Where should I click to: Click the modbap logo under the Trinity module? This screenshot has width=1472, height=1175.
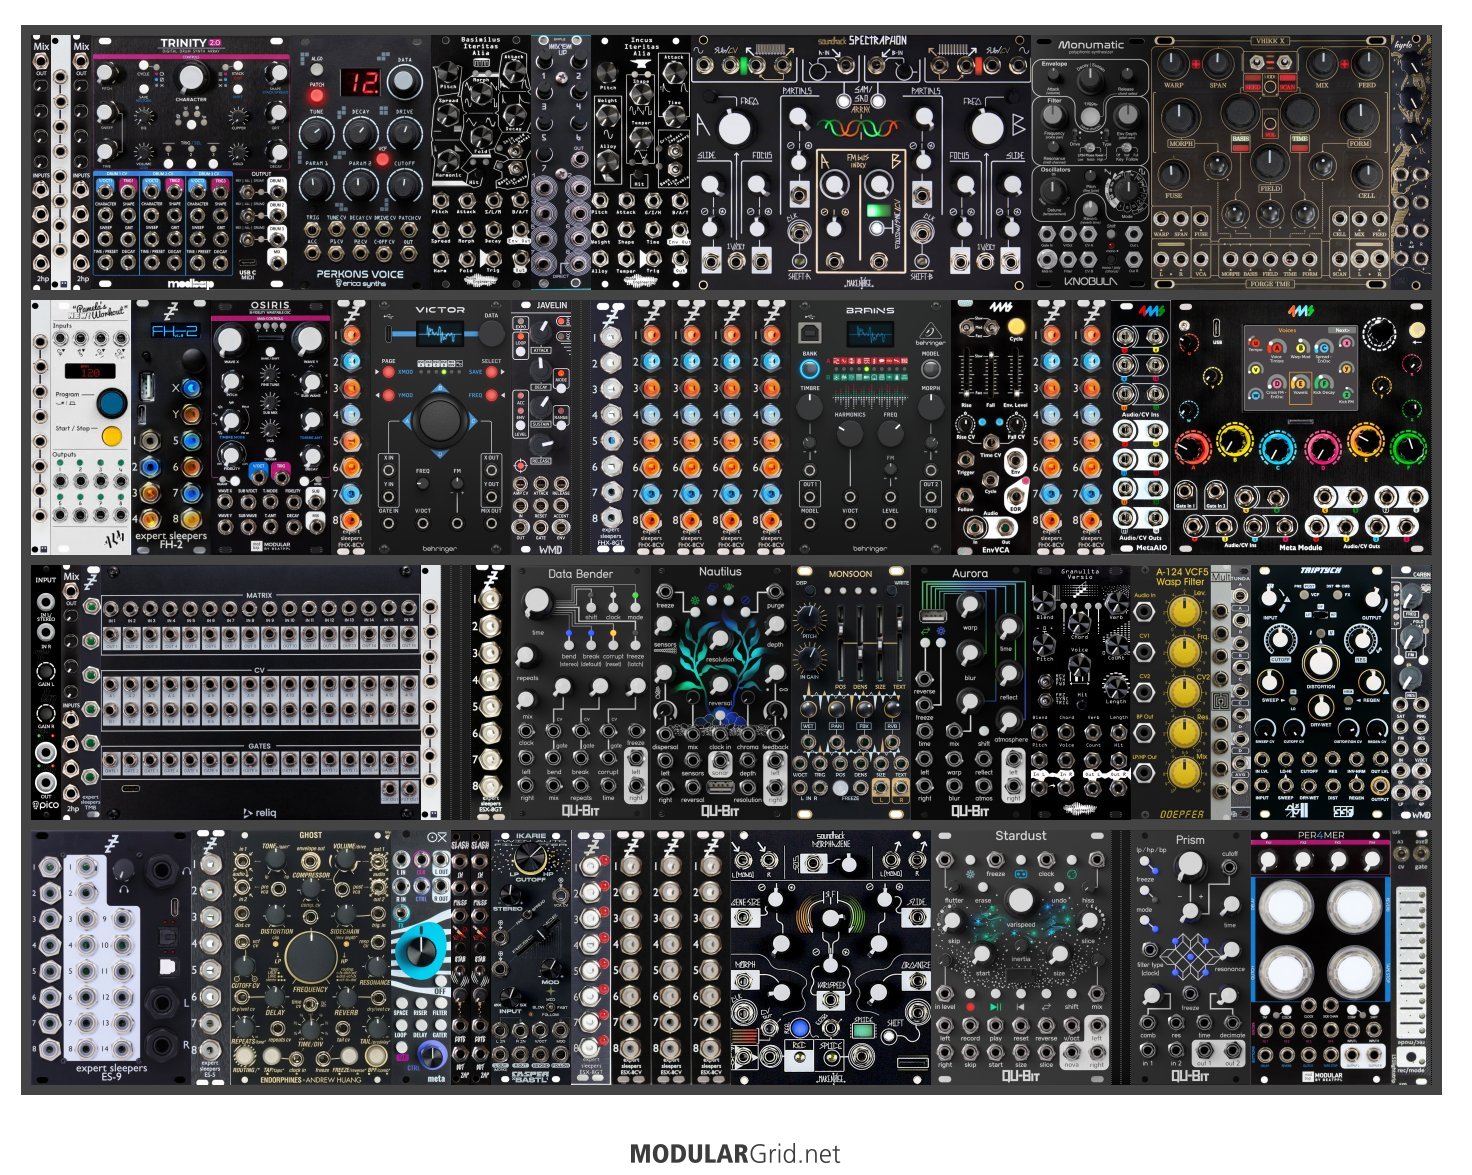point(191,283)
